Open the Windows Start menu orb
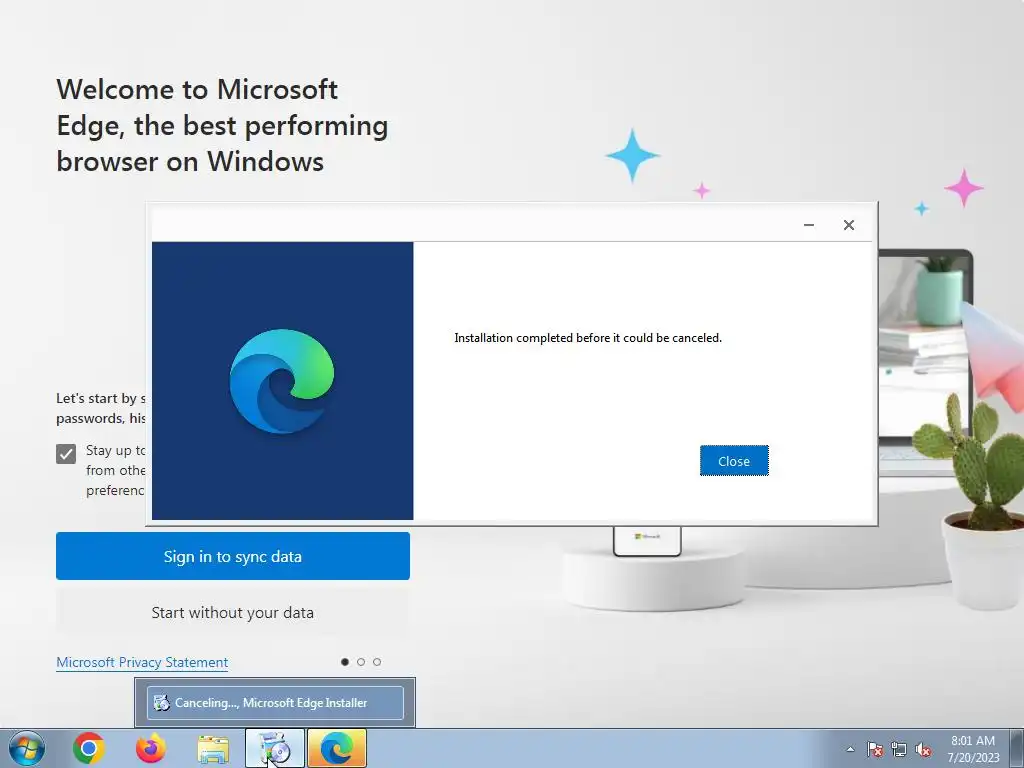Viewport: 1024px width, 768px height. tap(27, 748)
